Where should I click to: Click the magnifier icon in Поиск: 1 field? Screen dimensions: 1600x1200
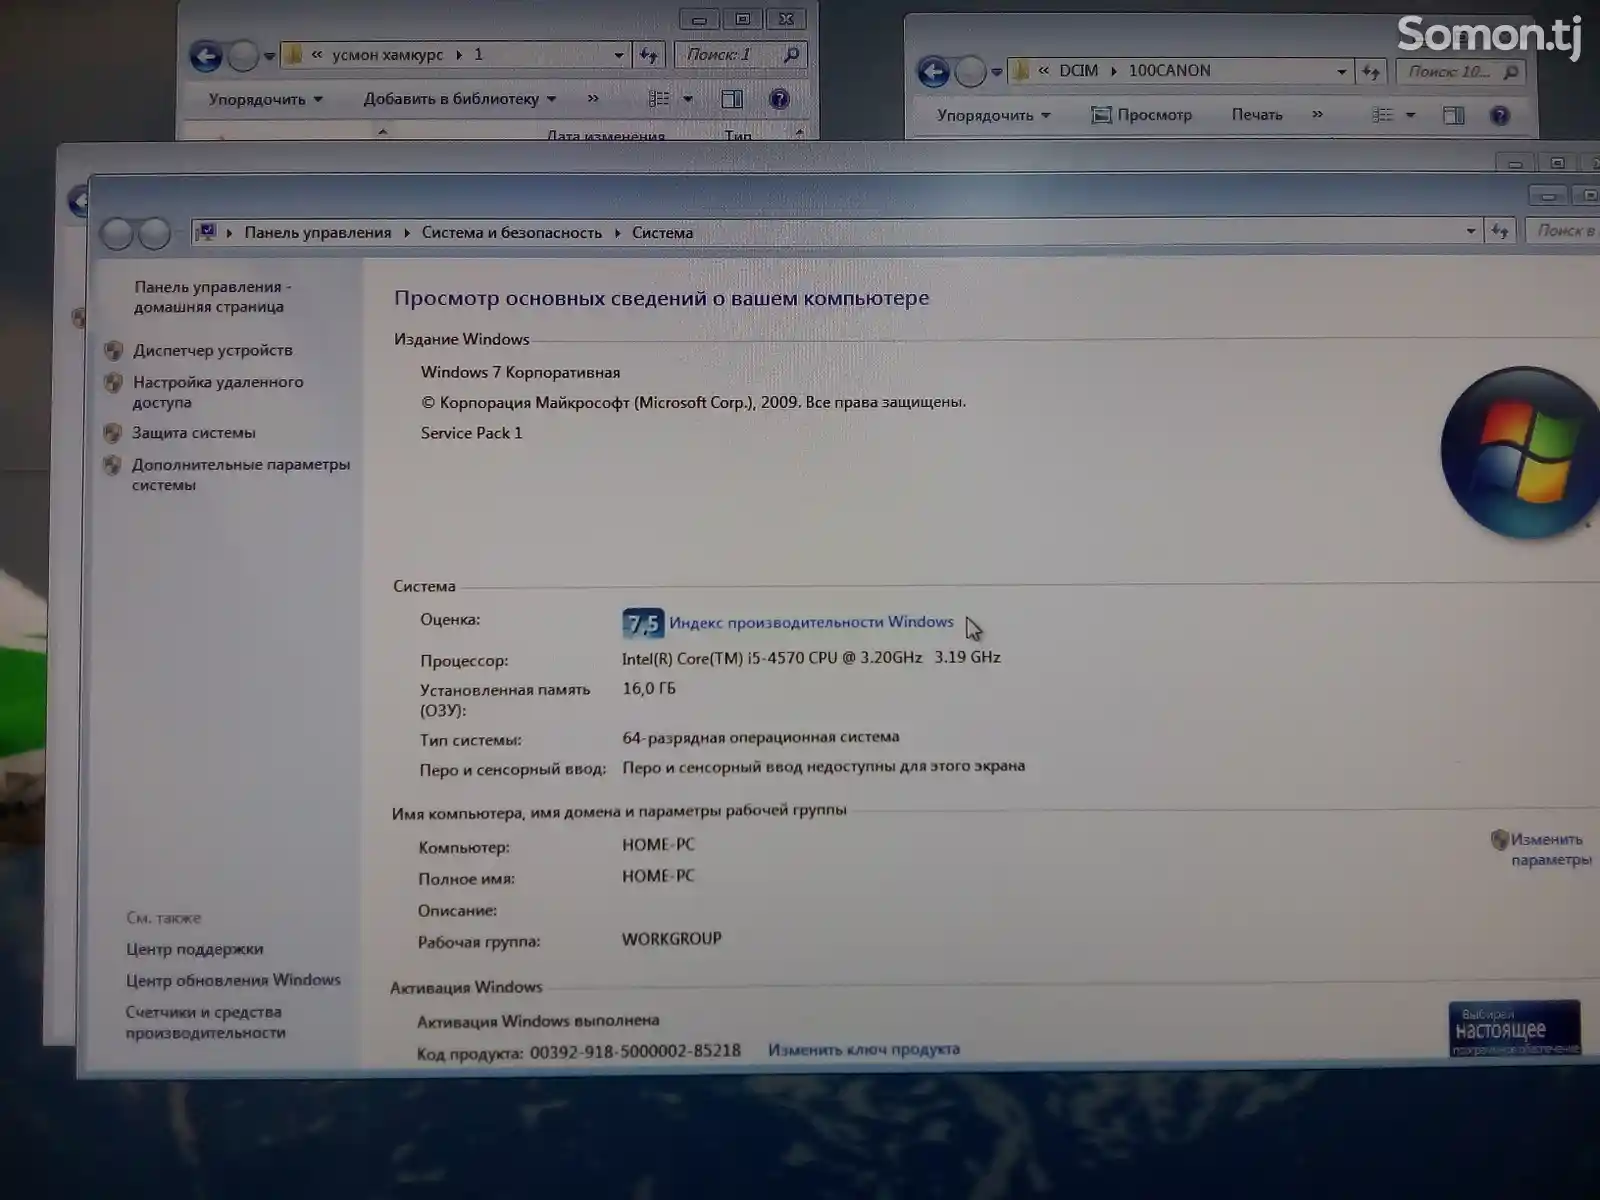click(792, 55)
